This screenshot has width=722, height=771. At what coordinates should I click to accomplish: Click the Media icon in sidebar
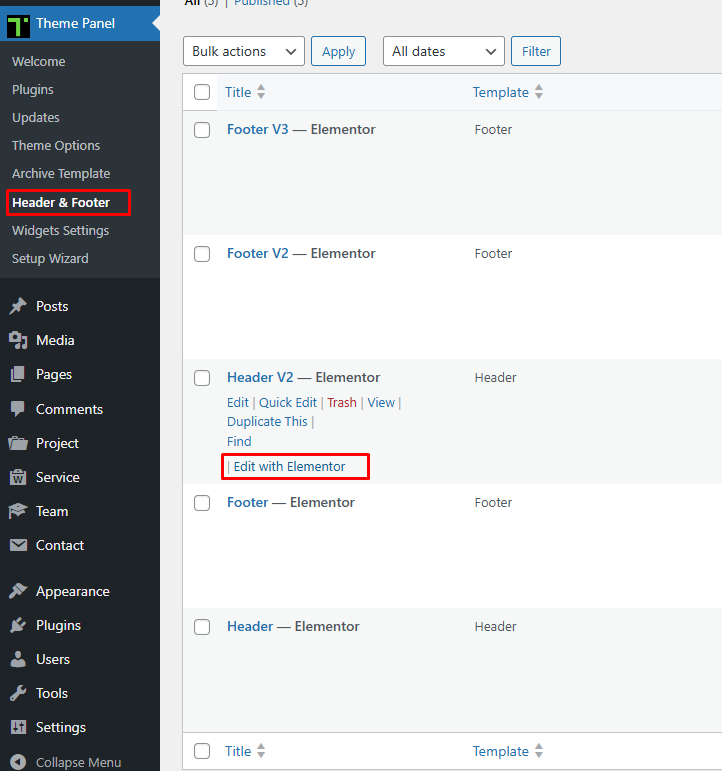click(x=18, y=340)
